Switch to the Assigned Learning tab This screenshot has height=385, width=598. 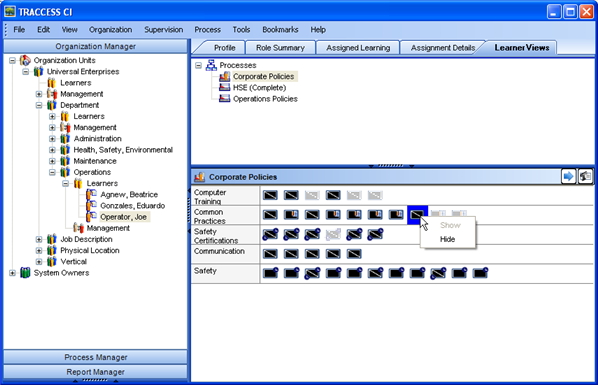(358, 48)
